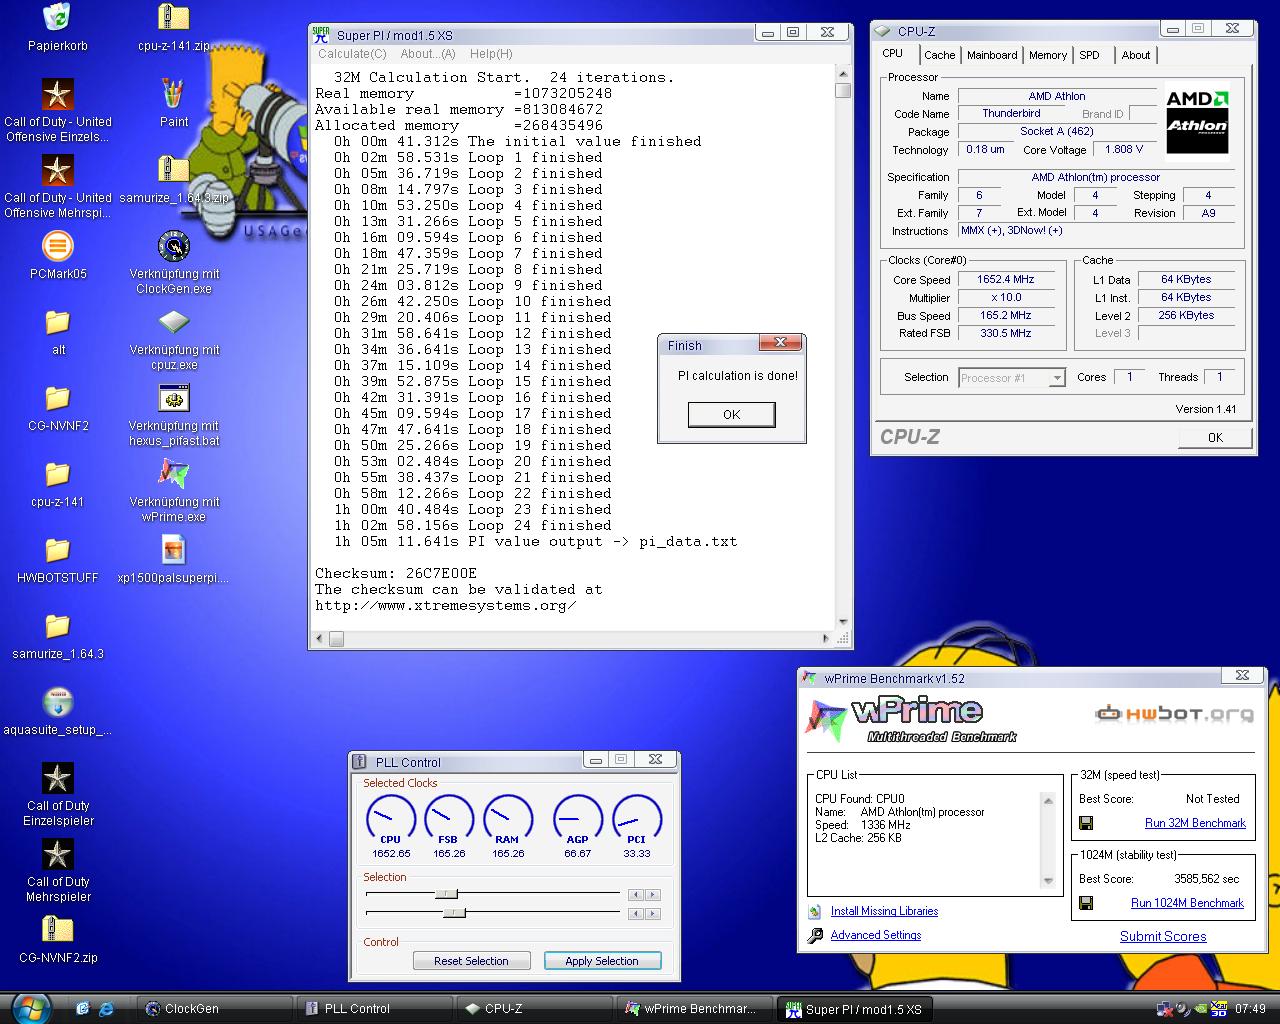Switch to wPrime Benchmark taskbar button
Image resolution: width=1280 pixels, height=1024 pixels.
tap(694, 1009)
